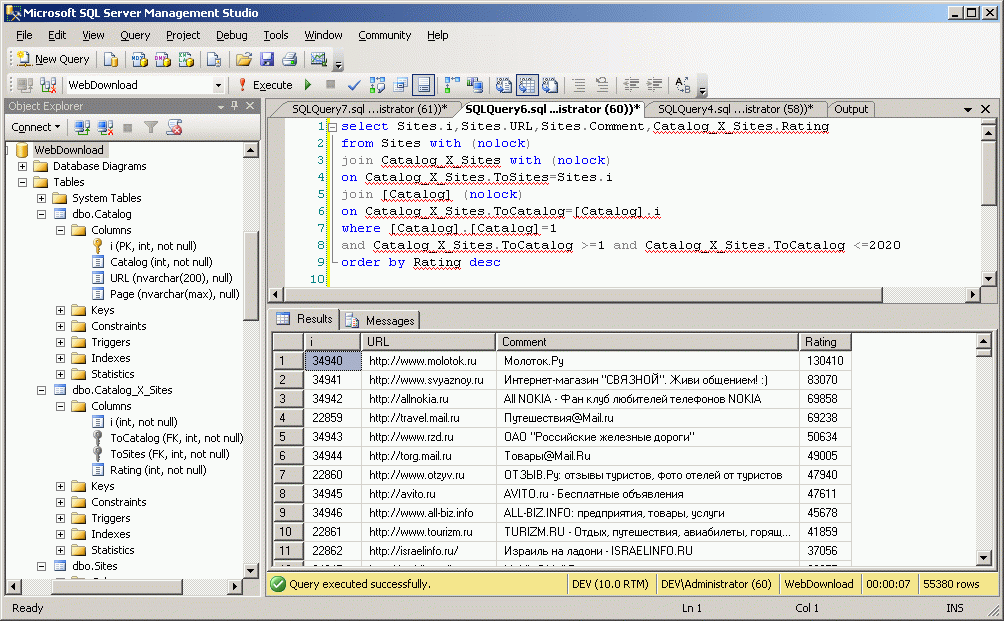Click the Rating column header in results
Screen dimensions: 1004x621
[824, 341]
